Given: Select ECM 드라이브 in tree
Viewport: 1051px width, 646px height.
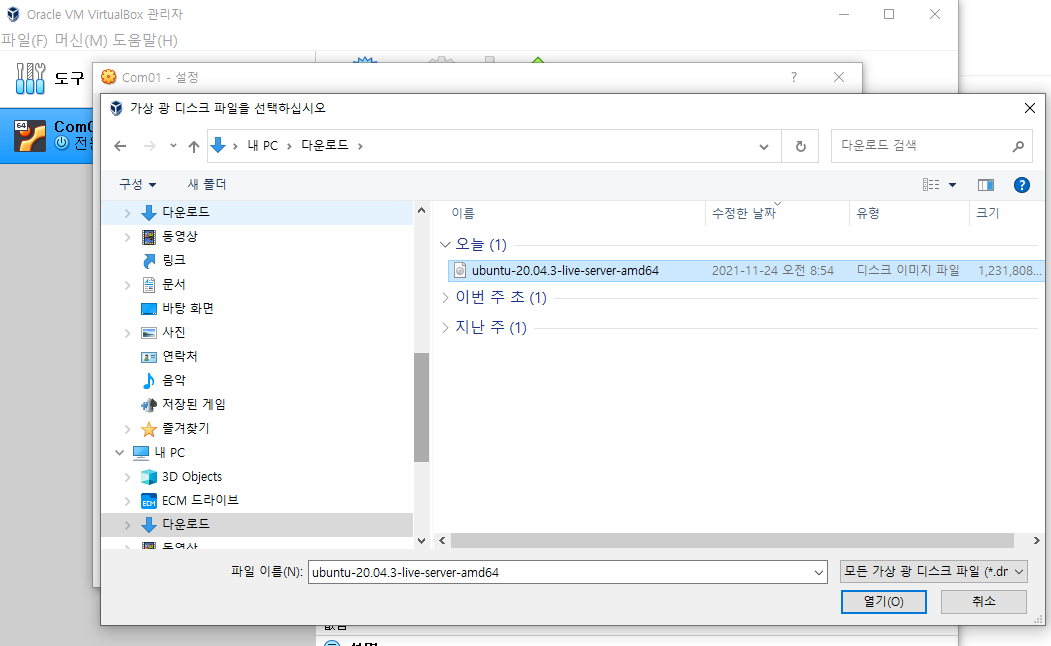Looking at the screenshot, I should [x=200, y=501].
